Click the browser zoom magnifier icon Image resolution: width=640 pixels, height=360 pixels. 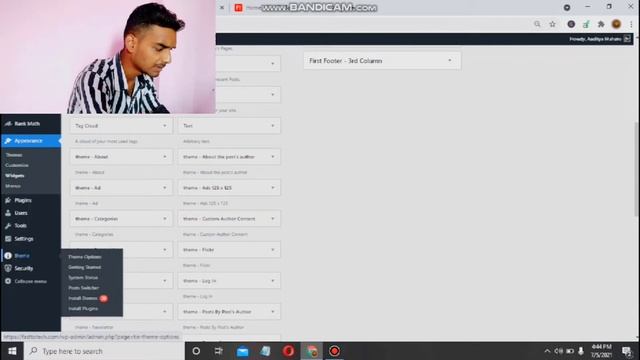coord(537,24)
